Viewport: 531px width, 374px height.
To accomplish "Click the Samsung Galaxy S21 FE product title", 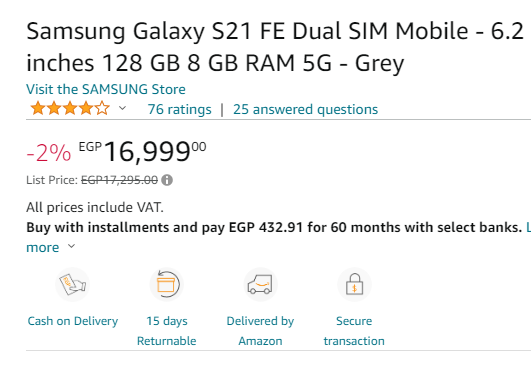I will [x=275, y=47].
